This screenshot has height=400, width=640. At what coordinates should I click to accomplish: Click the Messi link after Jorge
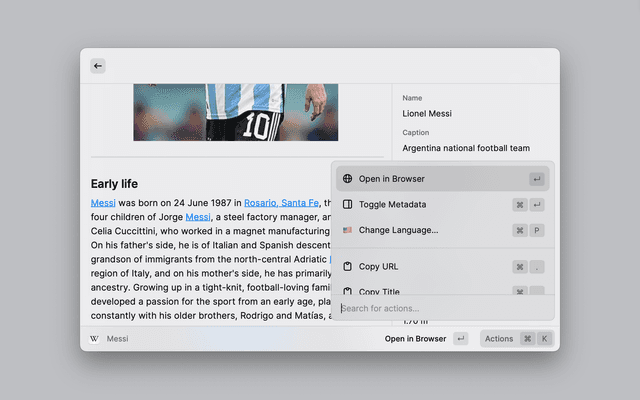197,216
